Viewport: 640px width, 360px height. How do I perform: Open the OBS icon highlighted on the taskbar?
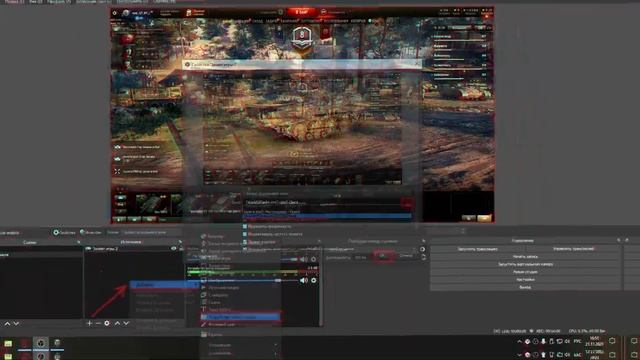40,343
